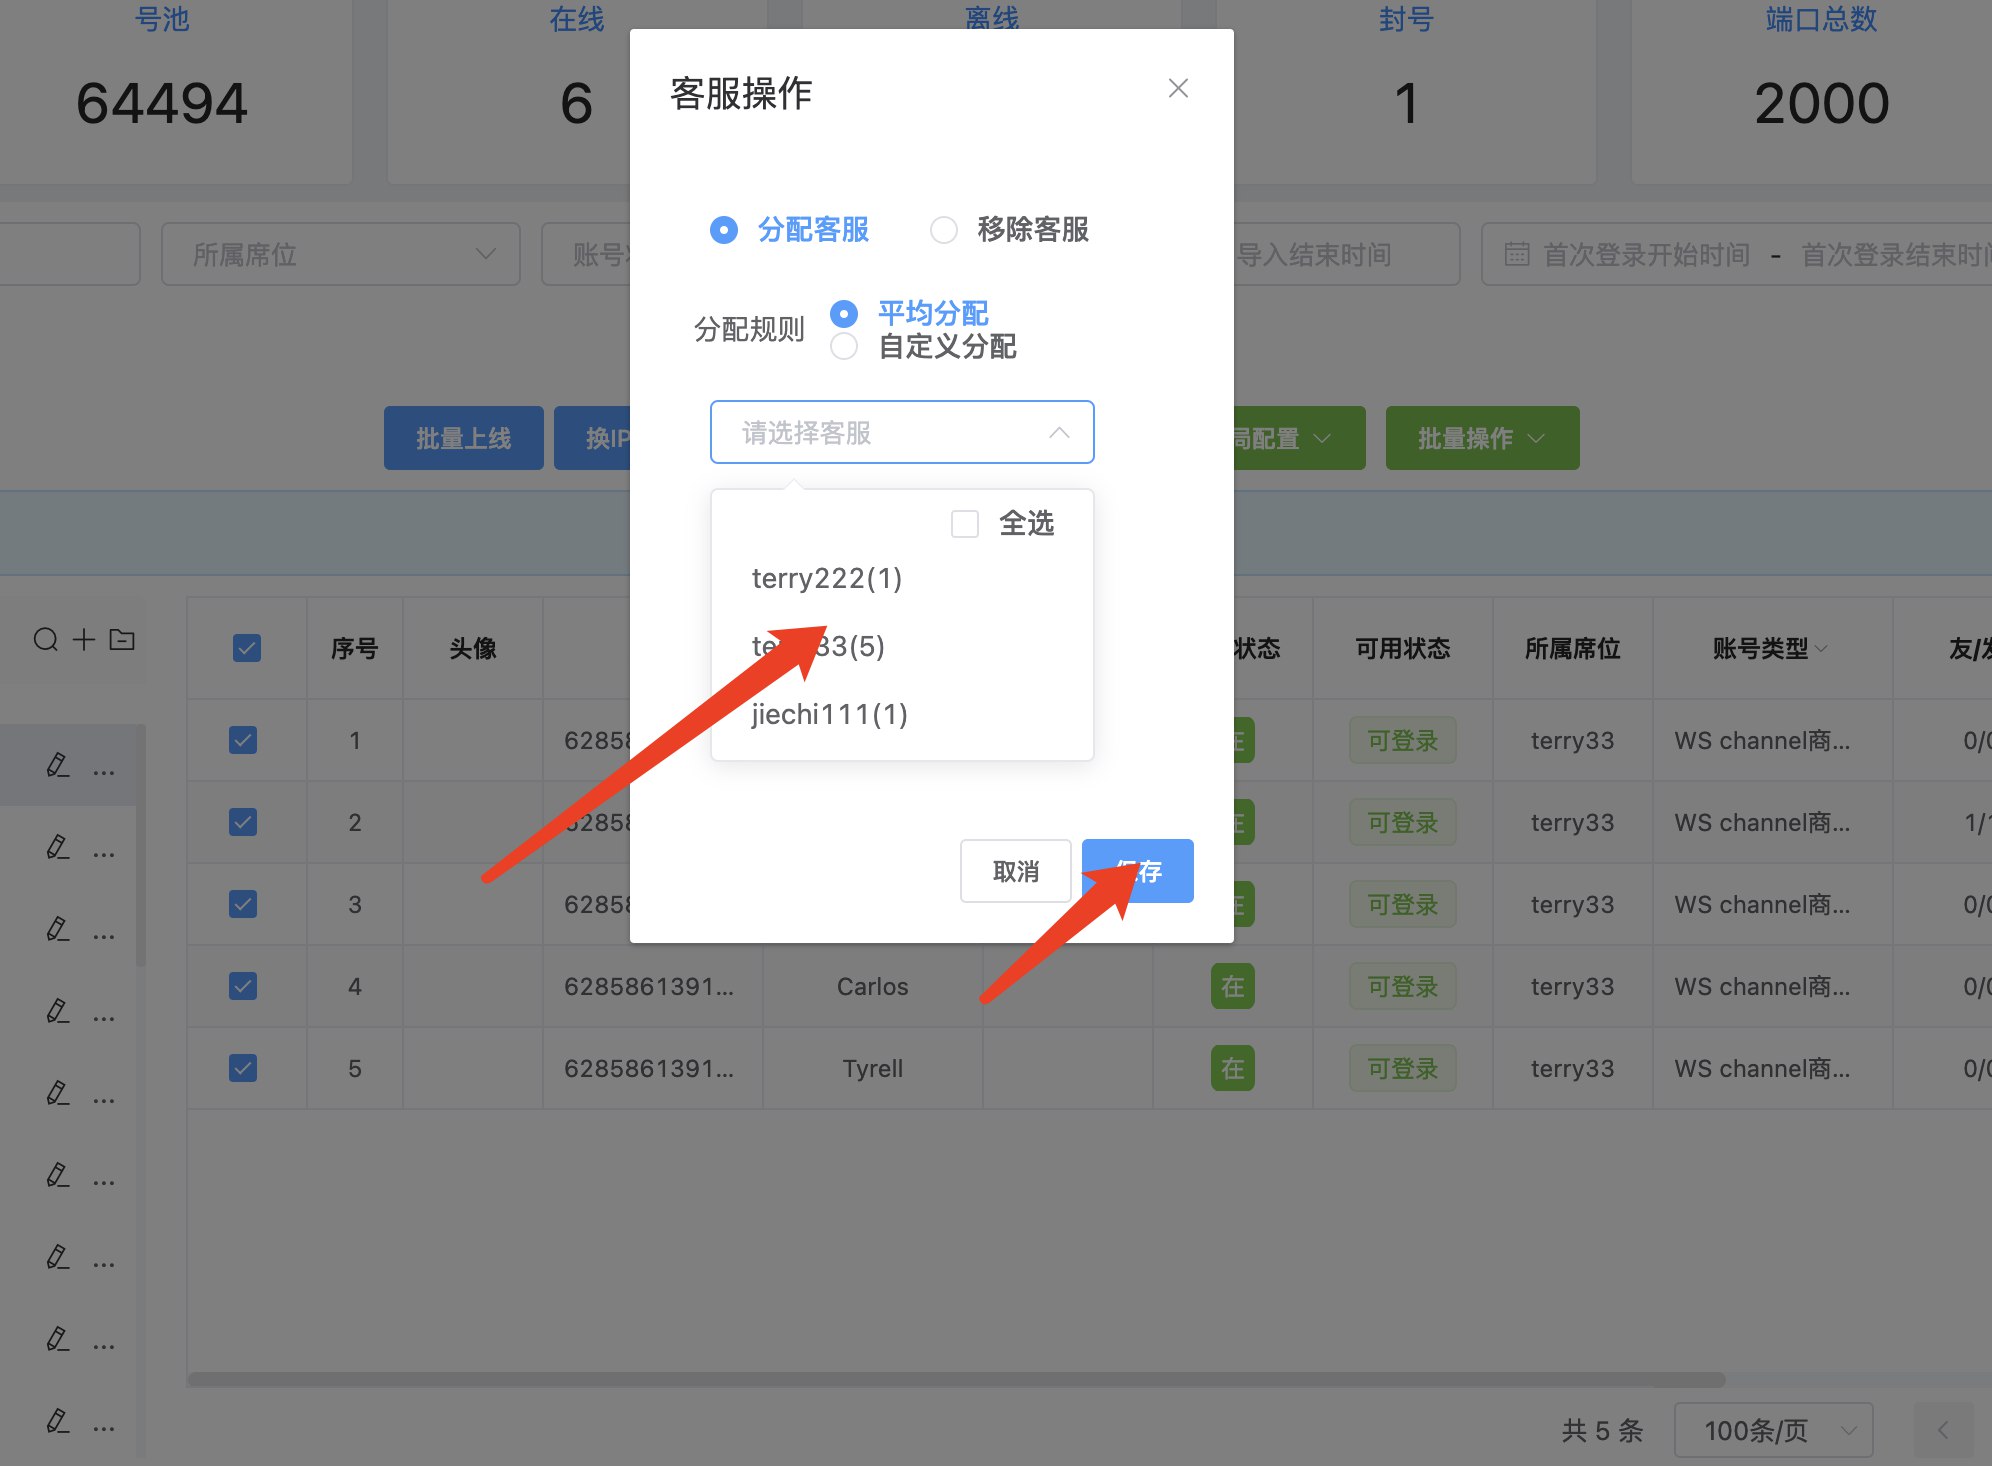Image resolution: width=1992 pixels, height=1466 pixels.
Task: Uncheck the checkbox for row 5
Action: tap(243, 1068)
